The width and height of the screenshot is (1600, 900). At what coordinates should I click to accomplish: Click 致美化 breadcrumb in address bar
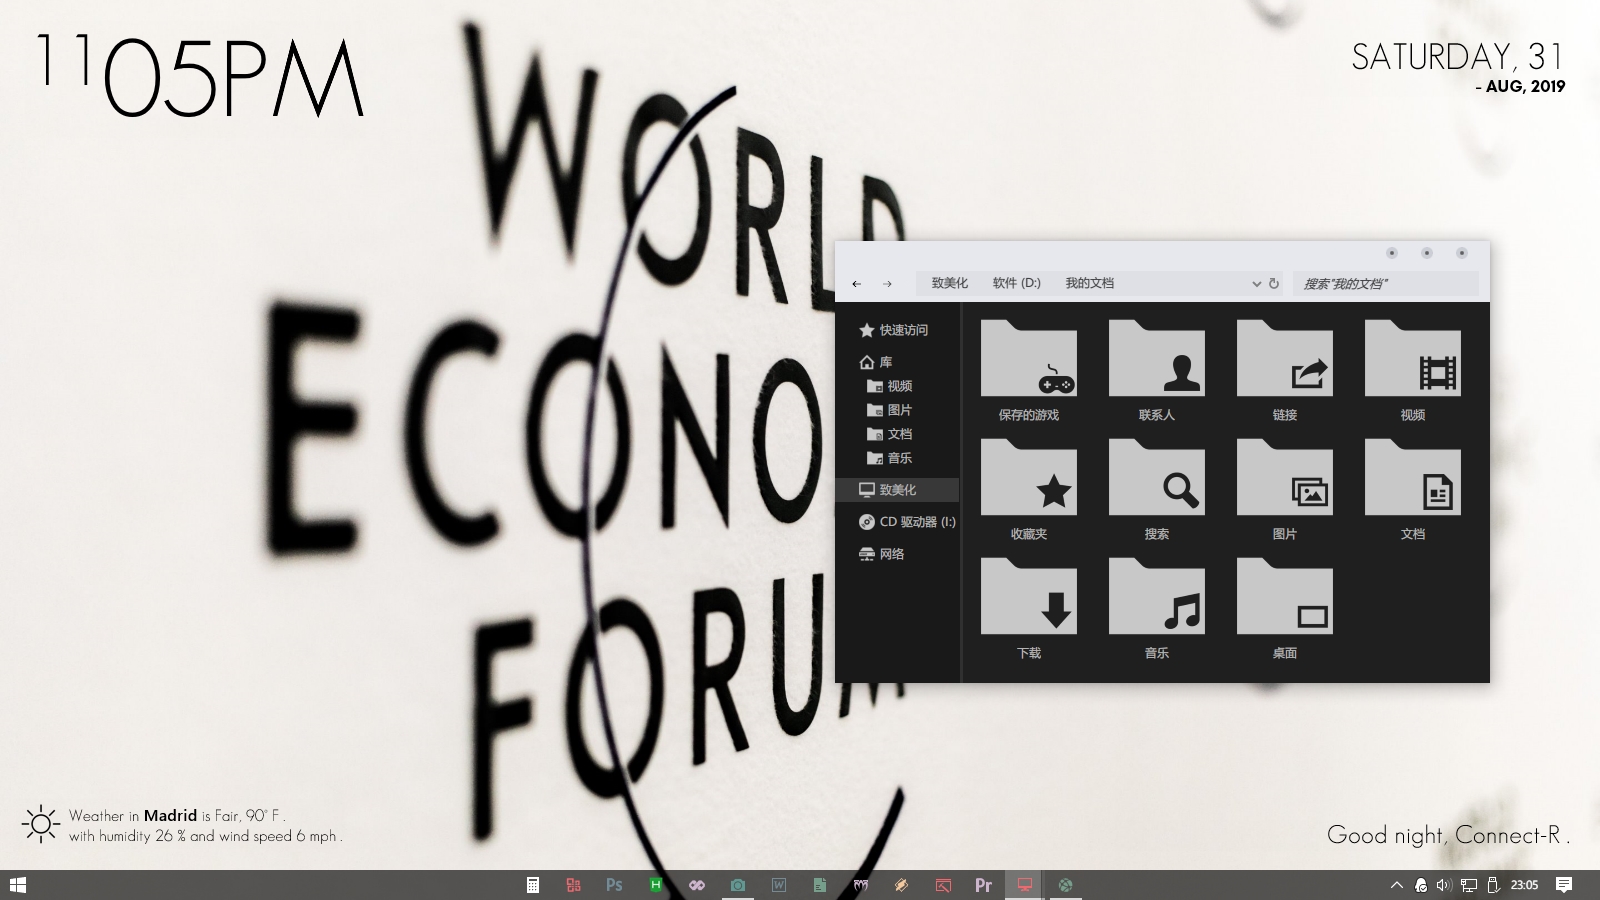pyautogui.click(x=949, y=283)
